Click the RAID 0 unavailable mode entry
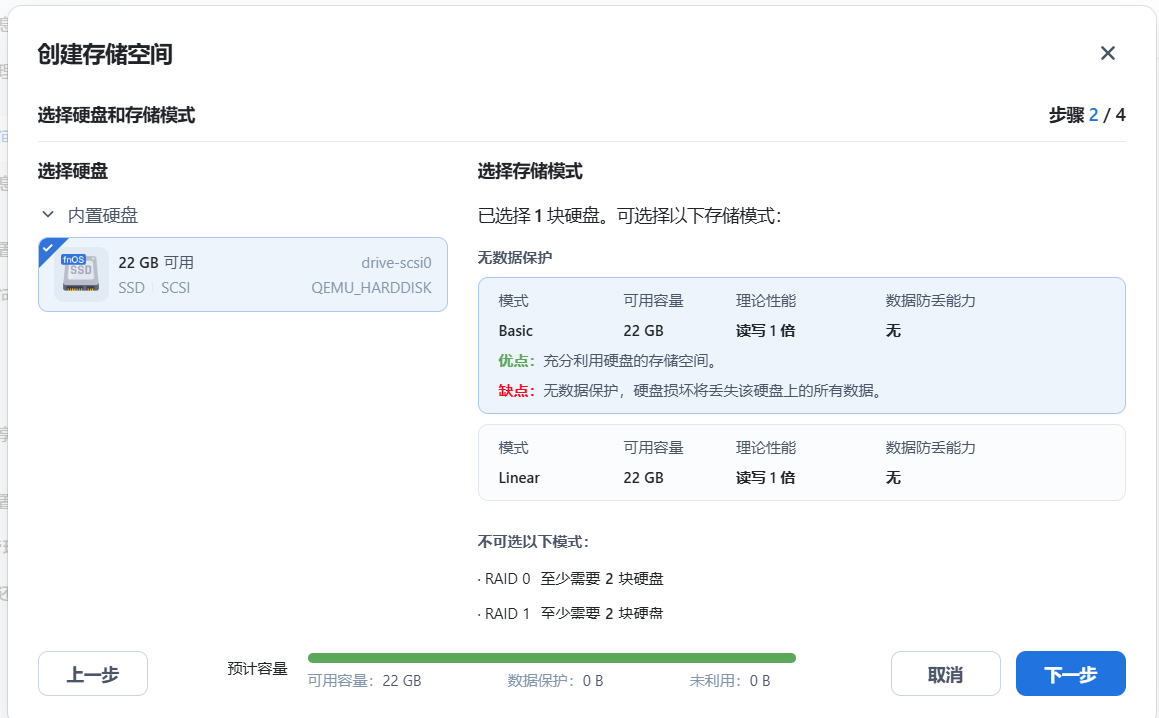This screenshot has height=718, width=1159. point(571,578)
